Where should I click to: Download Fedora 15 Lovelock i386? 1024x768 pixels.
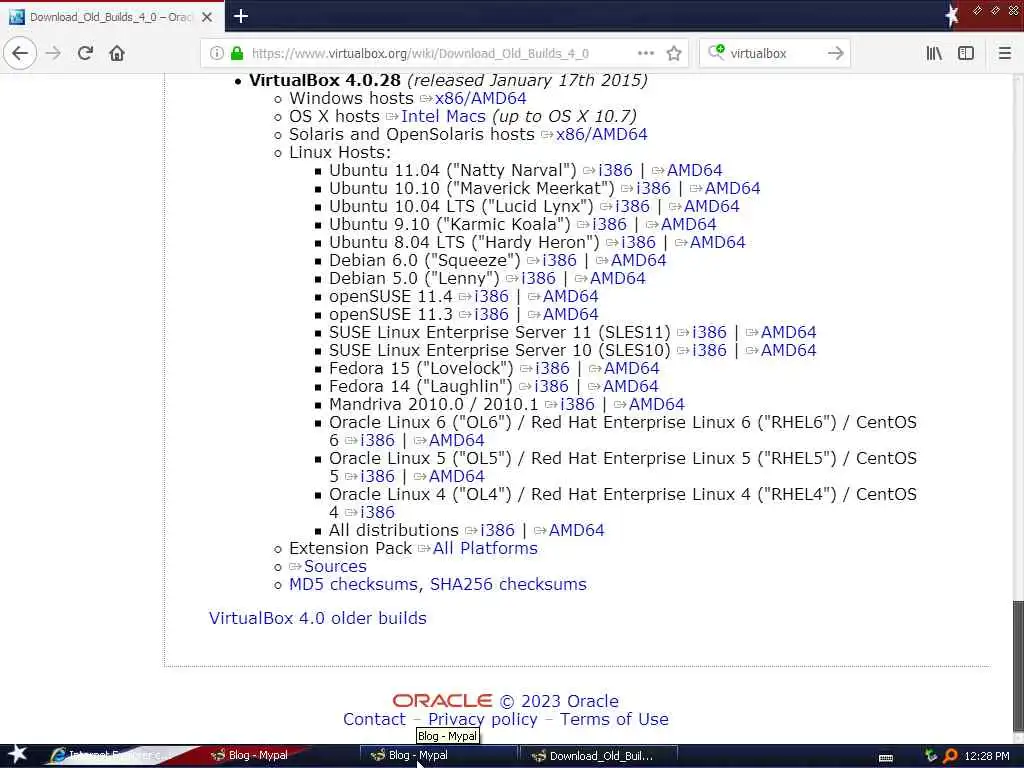click(552, 368)
